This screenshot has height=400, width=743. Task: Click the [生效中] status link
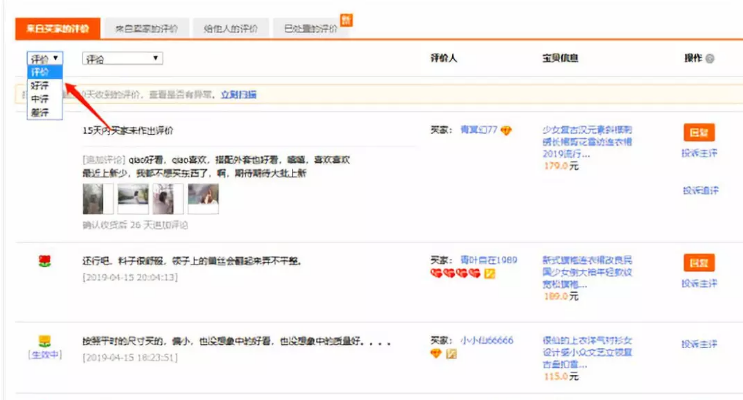(45, 355)
